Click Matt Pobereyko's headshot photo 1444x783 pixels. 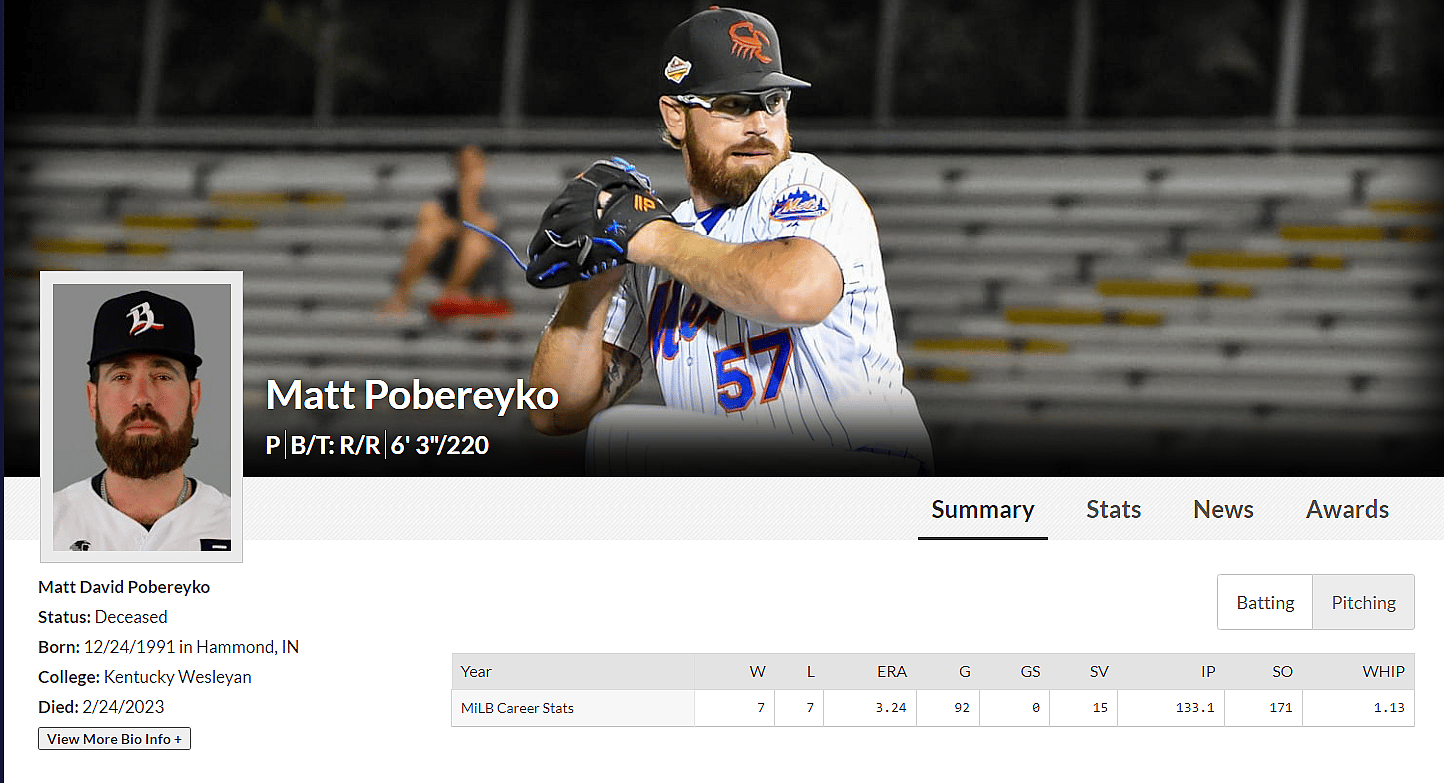(141, 416)
